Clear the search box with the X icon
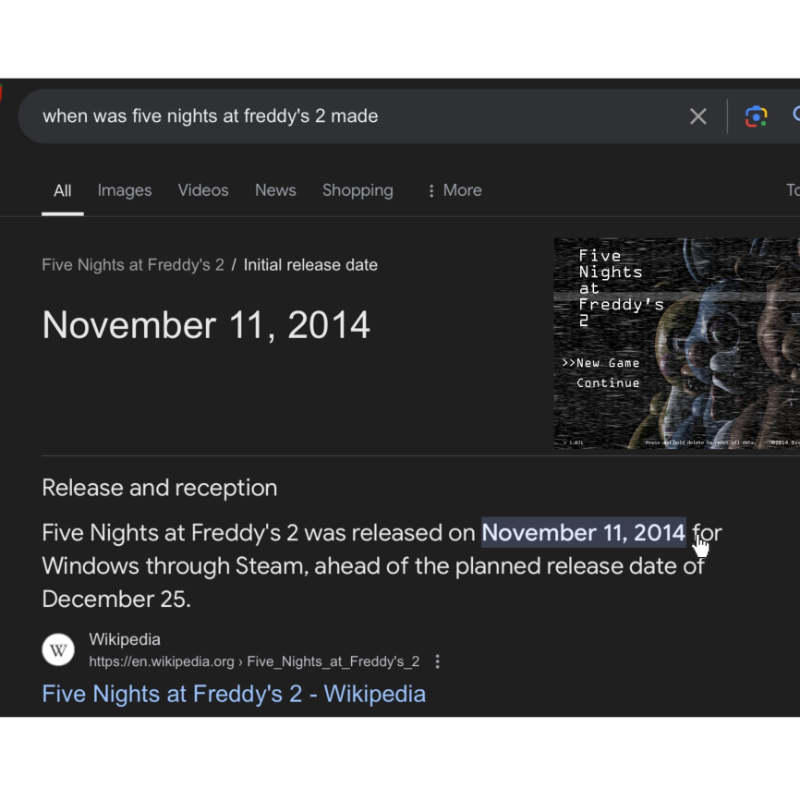Image resolution: width=800 pixels, height=800 pixels. 698,117
